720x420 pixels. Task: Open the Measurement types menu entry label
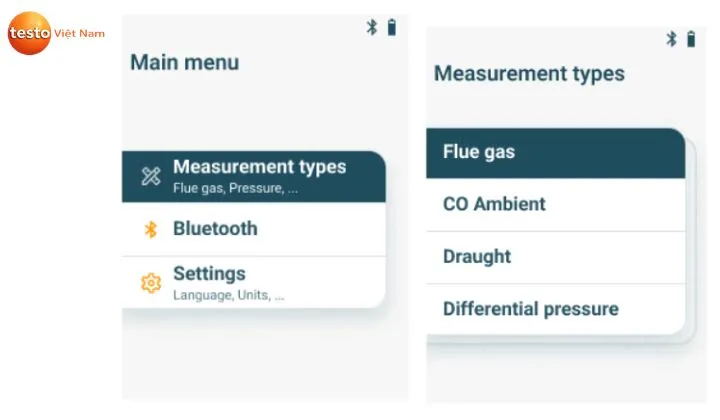[259, 167]
